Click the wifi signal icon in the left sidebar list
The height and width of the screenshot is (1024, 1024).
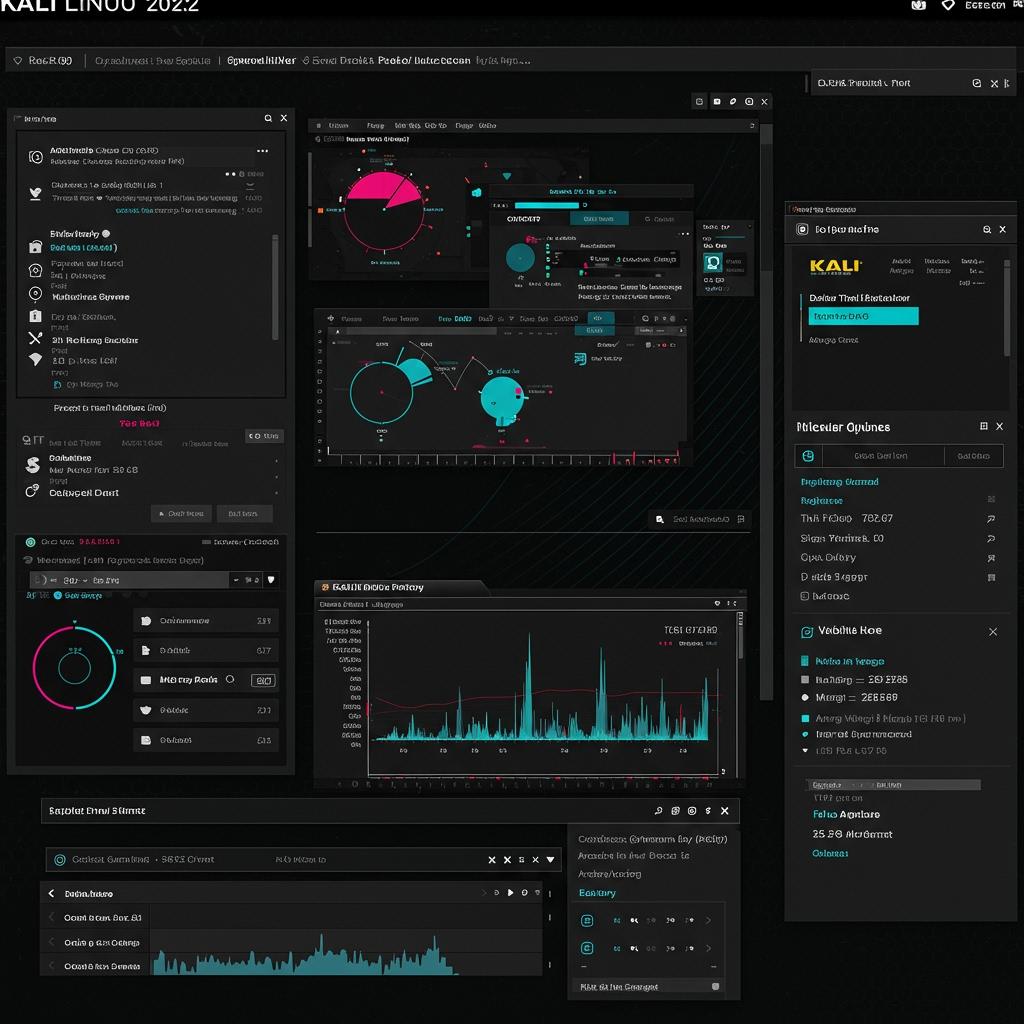35,359
